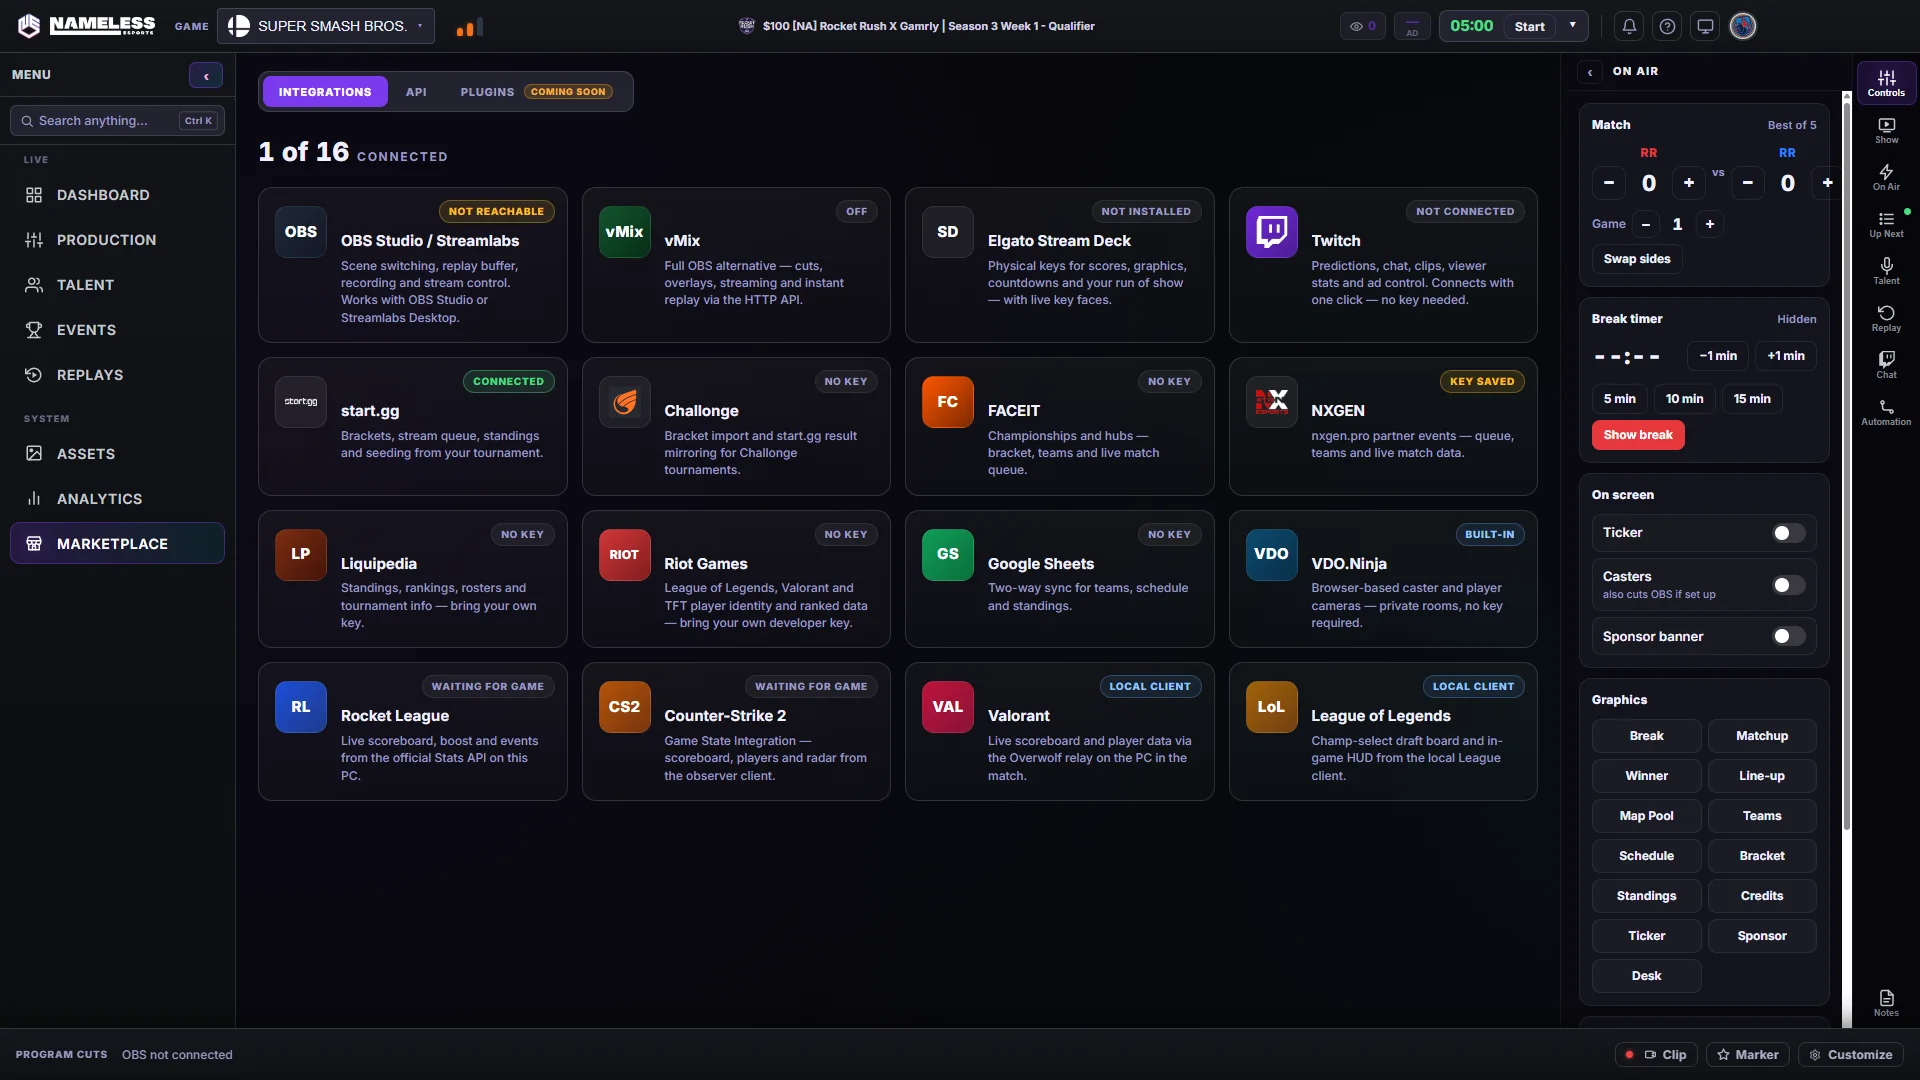
Task: Toggle the Ticker on-screen switch
Action: (1789, 533)
